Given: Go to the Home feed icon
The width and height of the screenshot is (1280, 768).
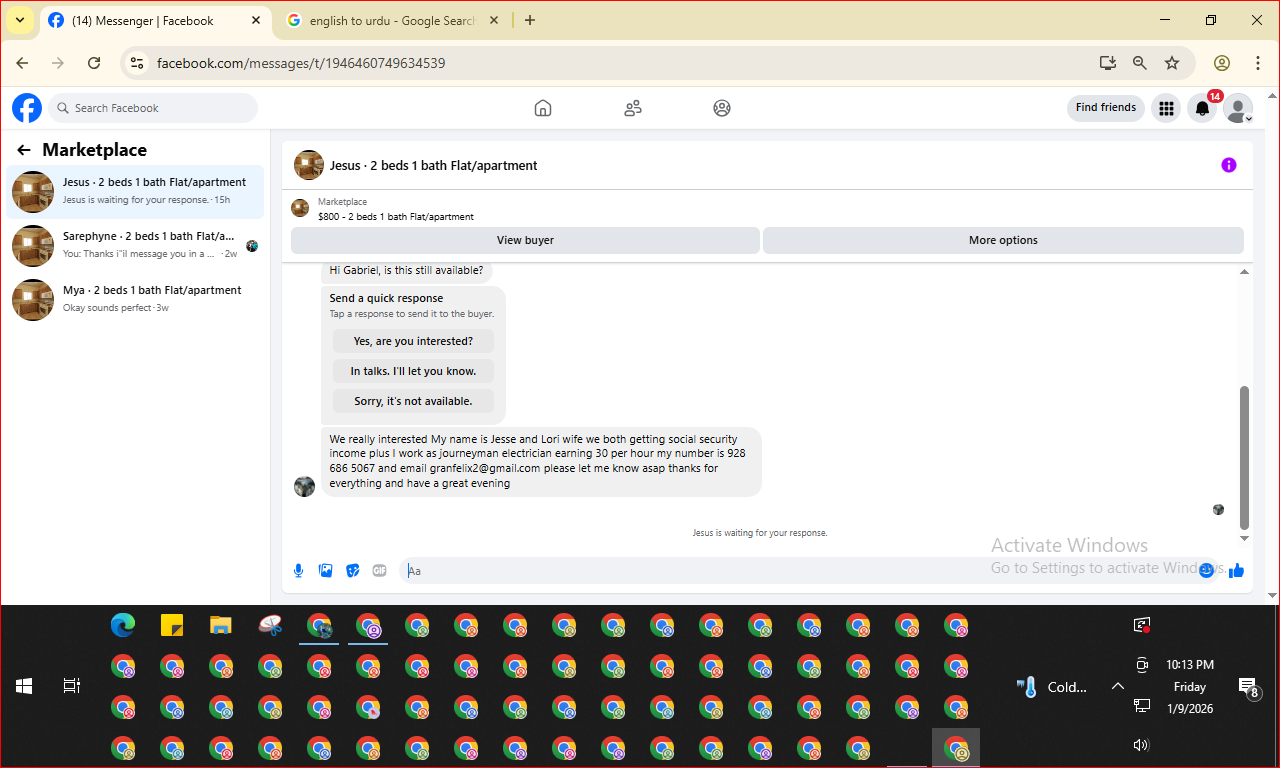Looking at the screenshot, I should [x=543, y=108].
